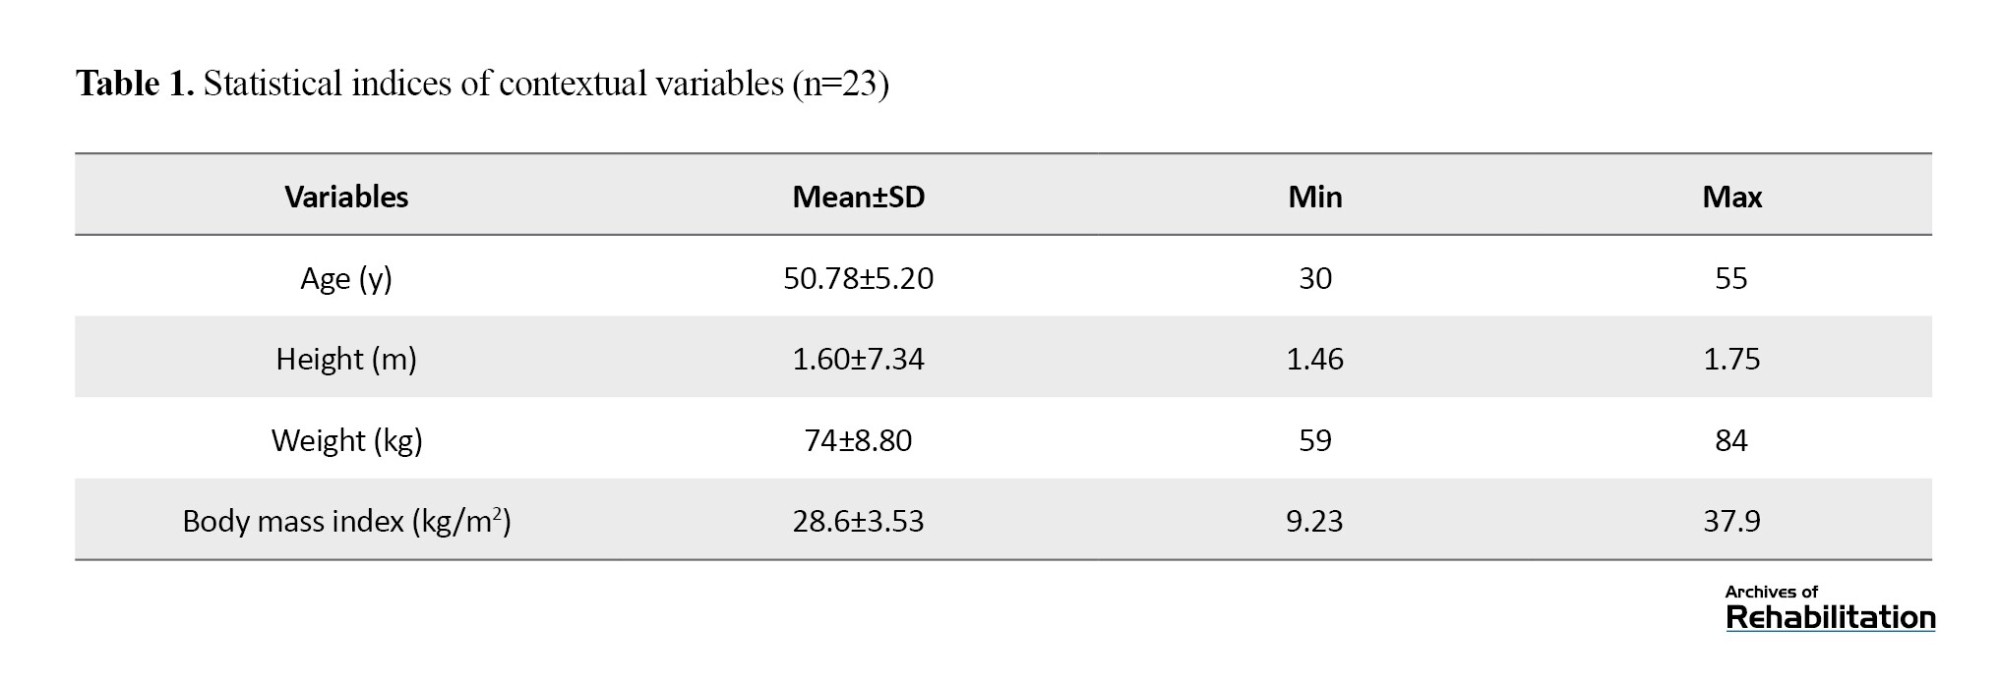This screenshot has width=2000, height=682.
Task: Select the minimum weight value 59
Action: click(1315, 440)
